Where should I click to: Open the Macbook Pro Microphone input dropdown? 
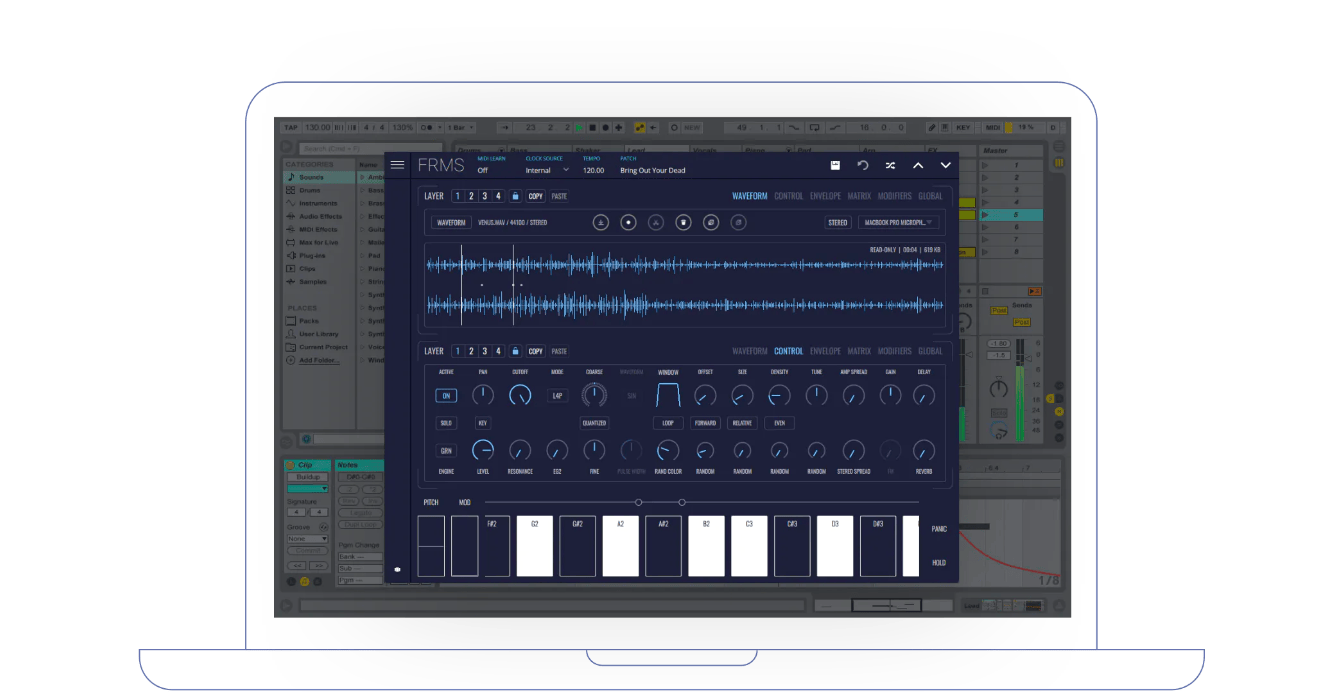pyautogui.click(x=899, y=222)
